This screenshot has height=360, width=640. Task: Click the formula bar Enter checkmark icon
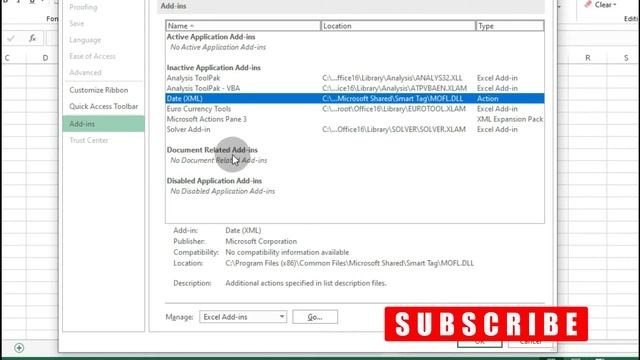pos(11,38)
